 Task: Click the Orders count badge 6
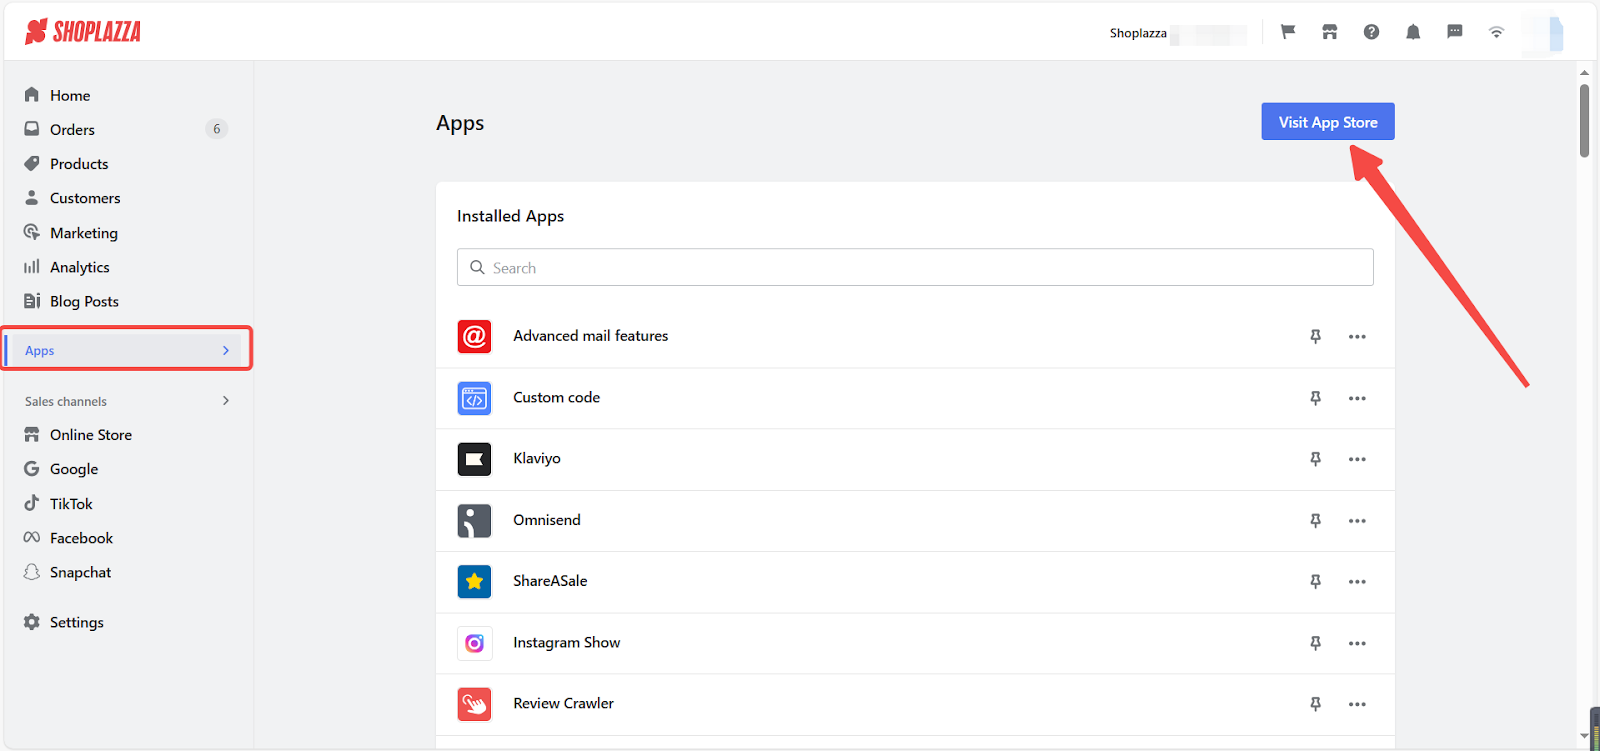pos(216,129)
